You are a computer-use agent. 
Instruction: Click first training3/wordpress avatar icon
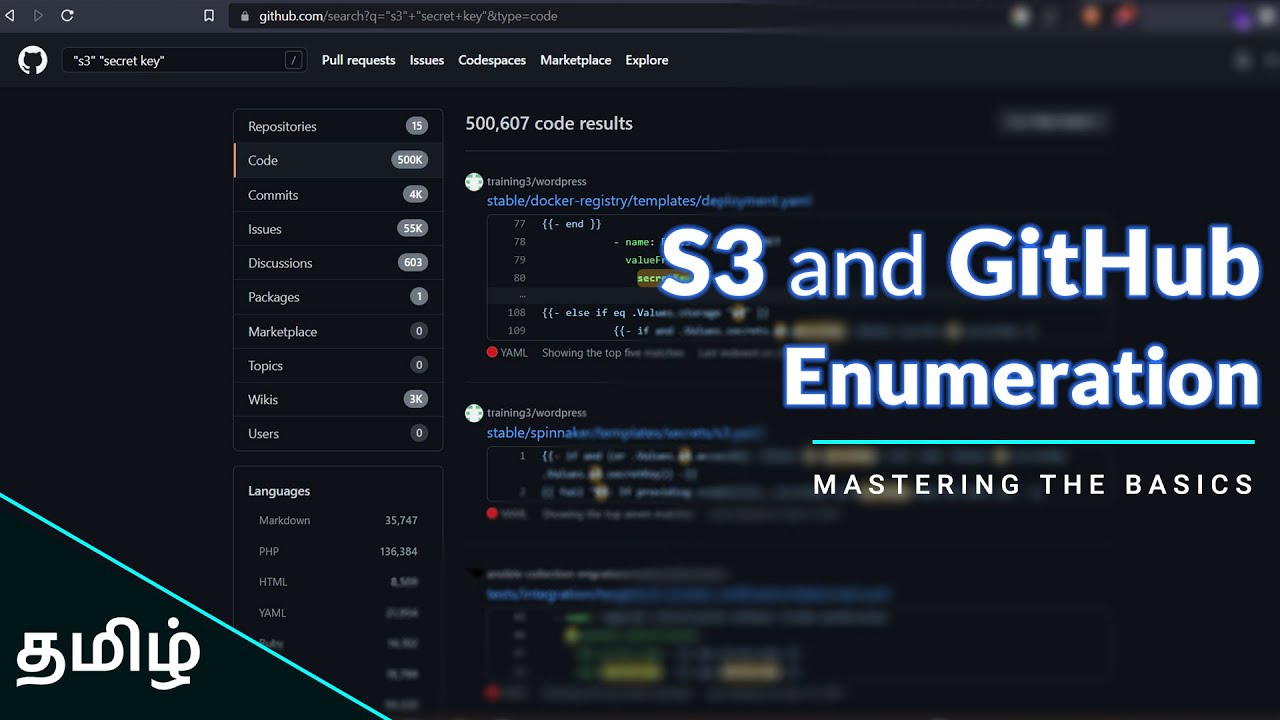(474, 182)
